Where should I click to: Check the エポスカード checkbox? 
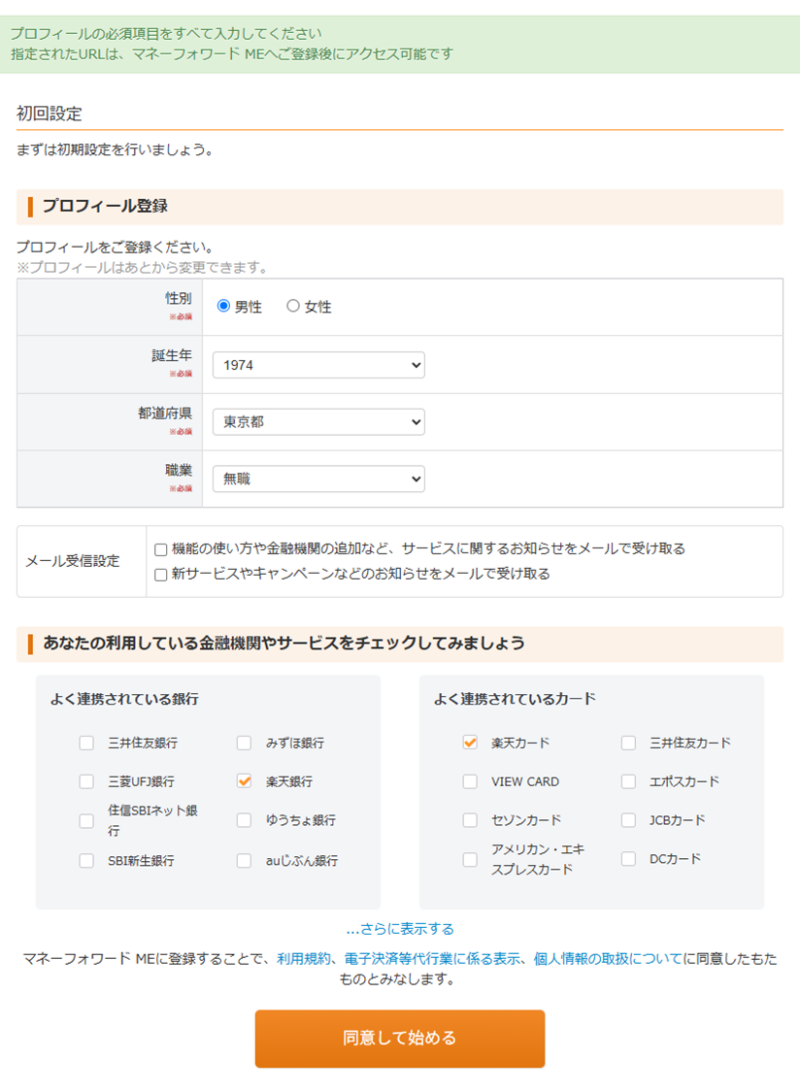point(628,781)
